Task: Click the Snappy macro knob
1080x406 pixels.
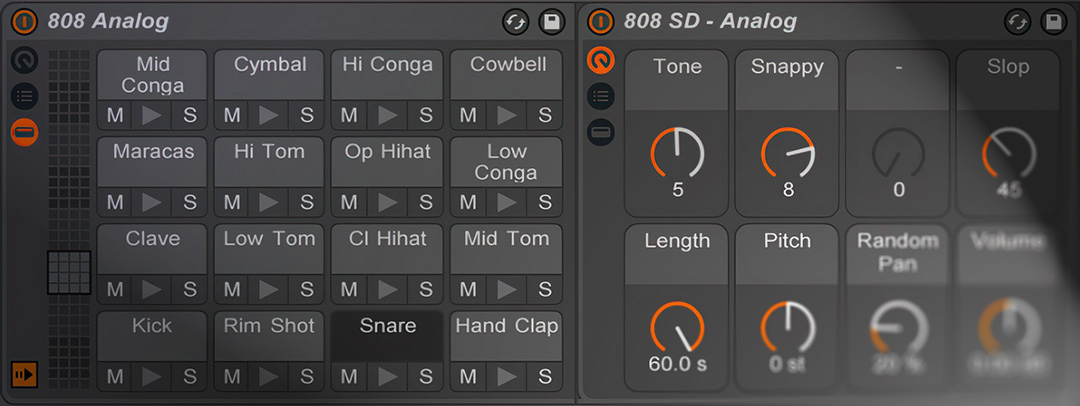Action: (x=787, y=153)
